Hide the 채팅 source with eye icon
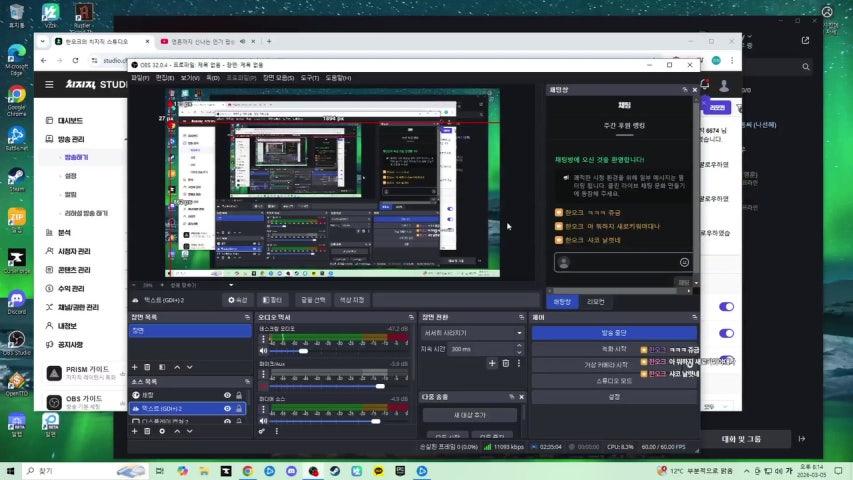 (x=227, y=395)
